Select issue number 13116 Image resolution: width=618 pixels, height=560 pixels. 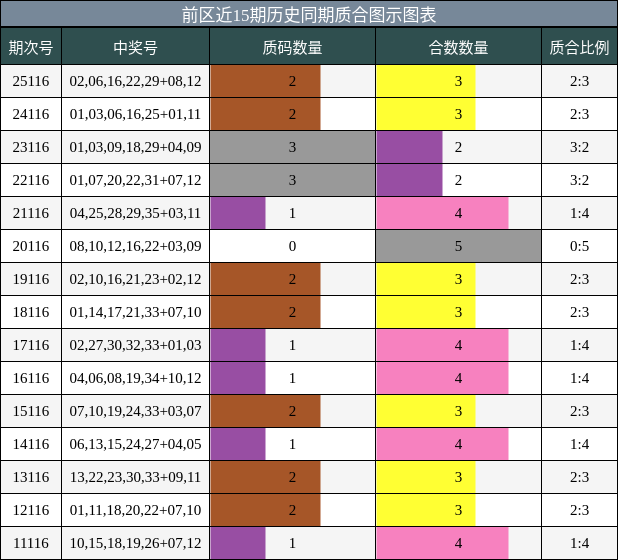pos(31,477)
